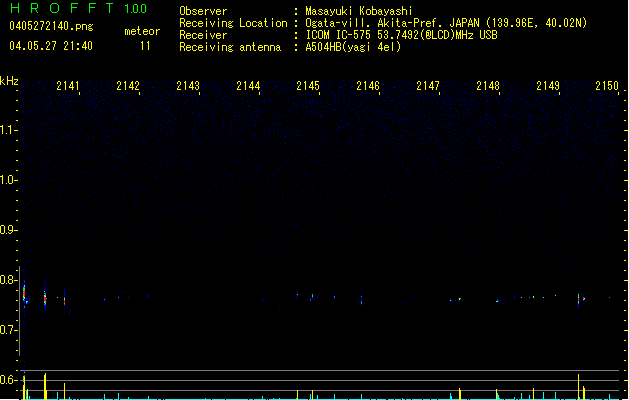The height and width of the screenshot is (400, 629).
Task: Select the ICOM IC-575 53.7492 MHz USB text
Action: pyautogui.click(x=402, y=35)
